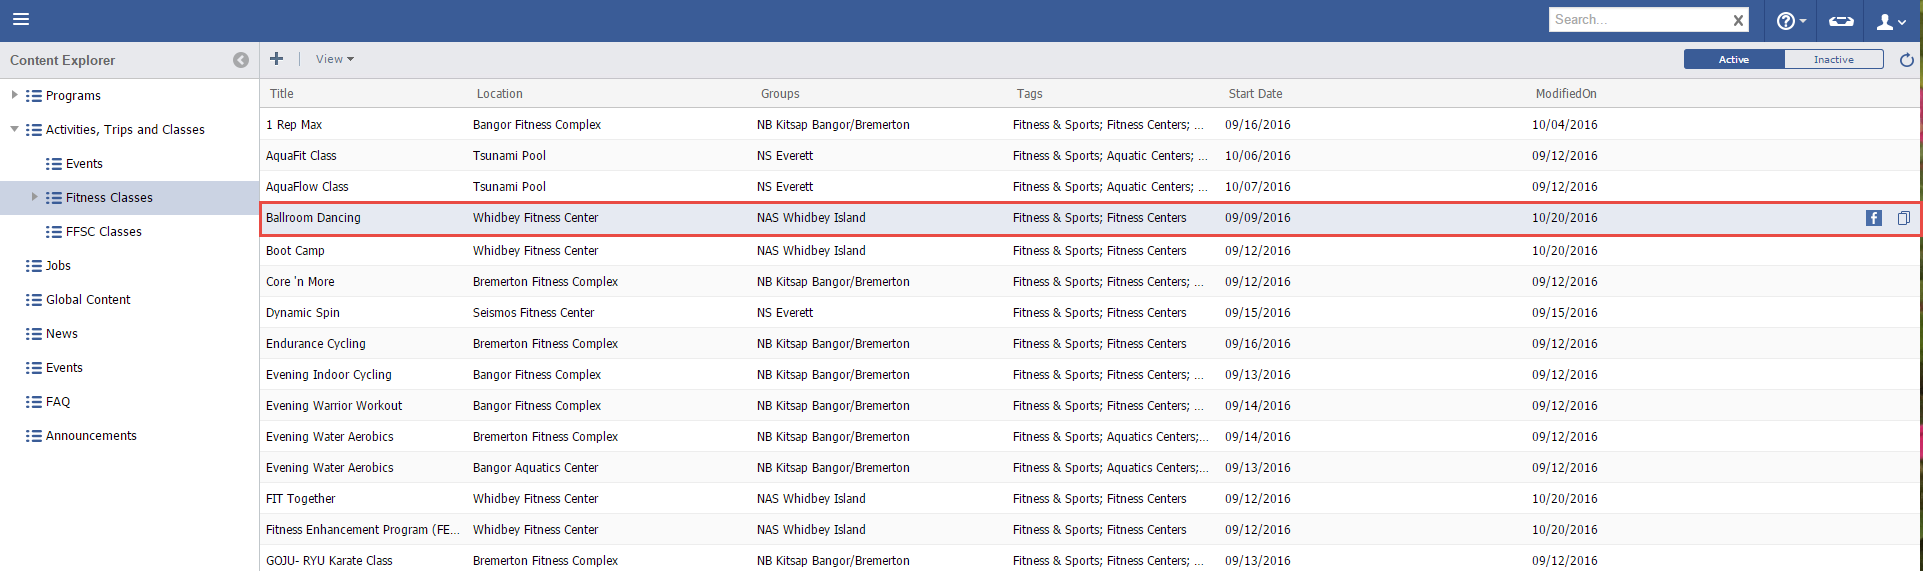Open the hamburger main menu
The image size is (1923, 571).
coord(20,19)
